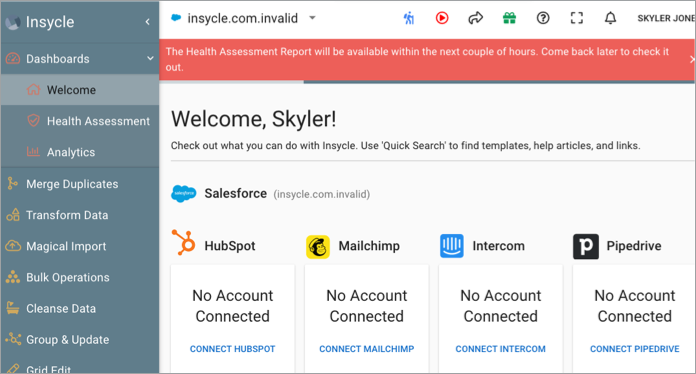Click the walkthrough guide walking-person icon
The width and height of the screenshot is (696, 374).
click(x=409, y=18)
